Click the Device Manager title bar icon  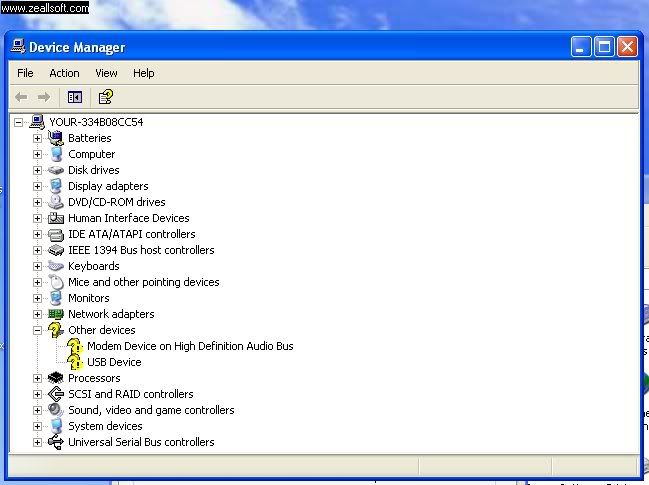(18, 47)
